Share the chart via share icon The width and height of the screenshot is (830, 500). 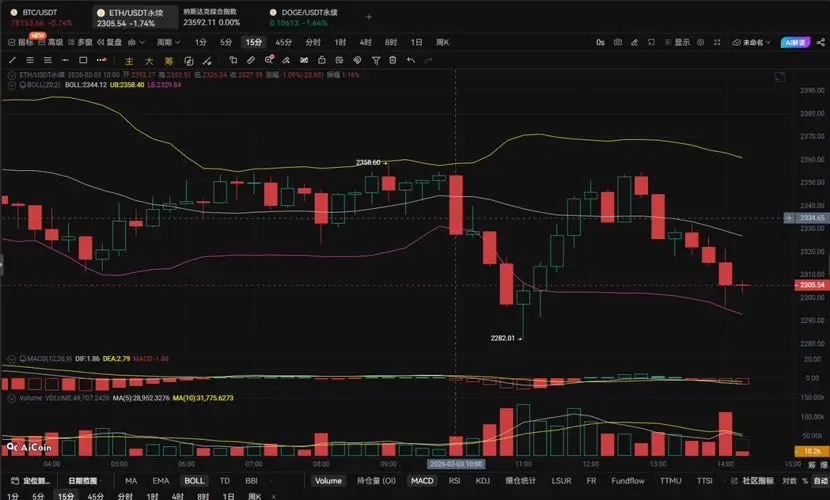pyautogui.click(x=820, y=42)
